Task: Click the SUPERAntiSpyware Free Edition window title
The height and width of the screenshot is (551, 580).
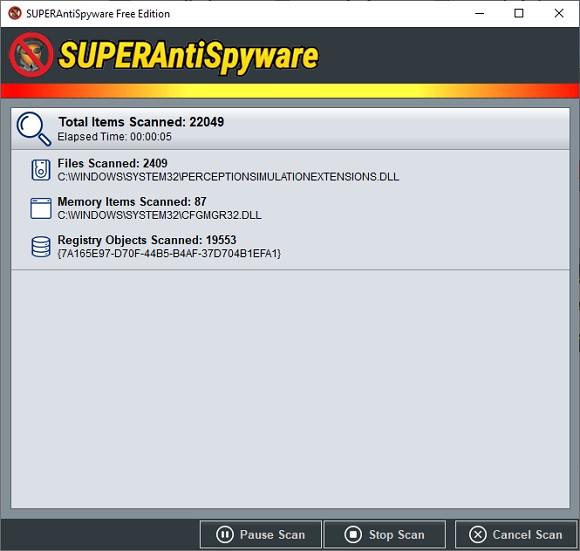Action: [x=98, y=14]
